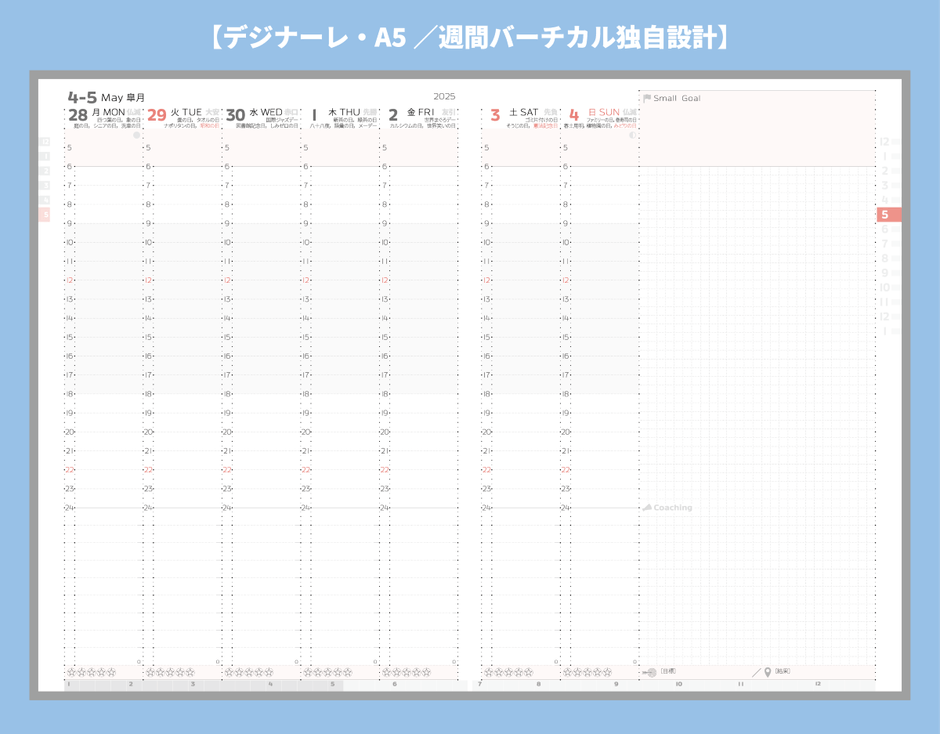Click week number 10 on the bottom ruler
Viewport: 940px width, 734px height.
point(680,684)
